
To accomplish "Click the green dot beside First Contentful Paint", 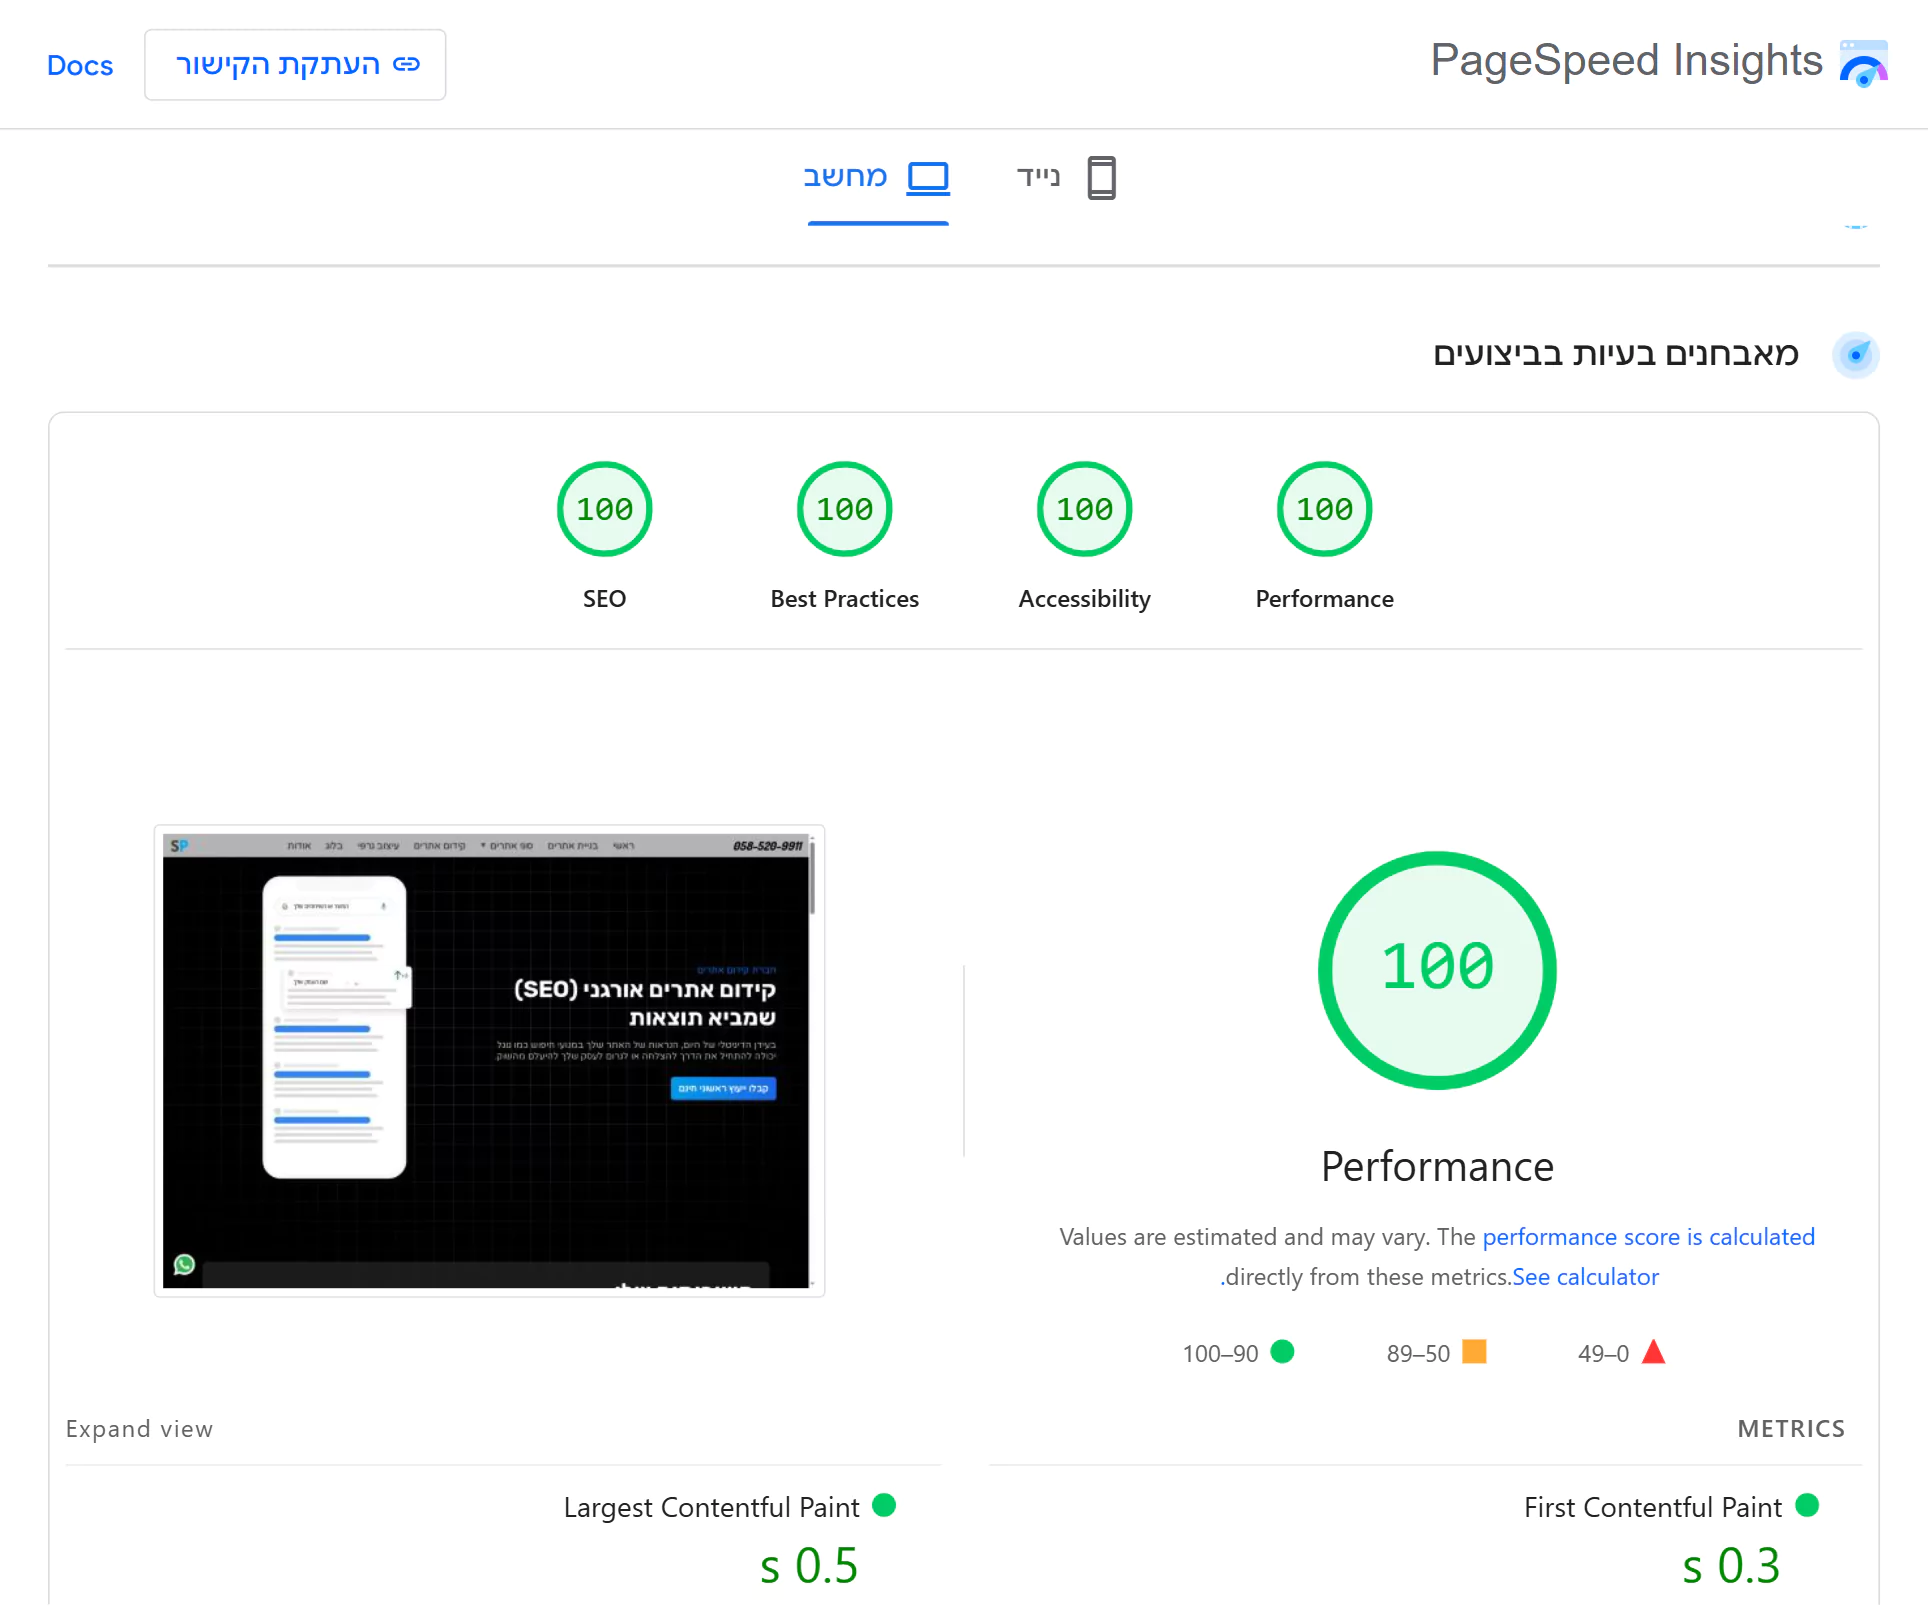I will 1808,1505.
